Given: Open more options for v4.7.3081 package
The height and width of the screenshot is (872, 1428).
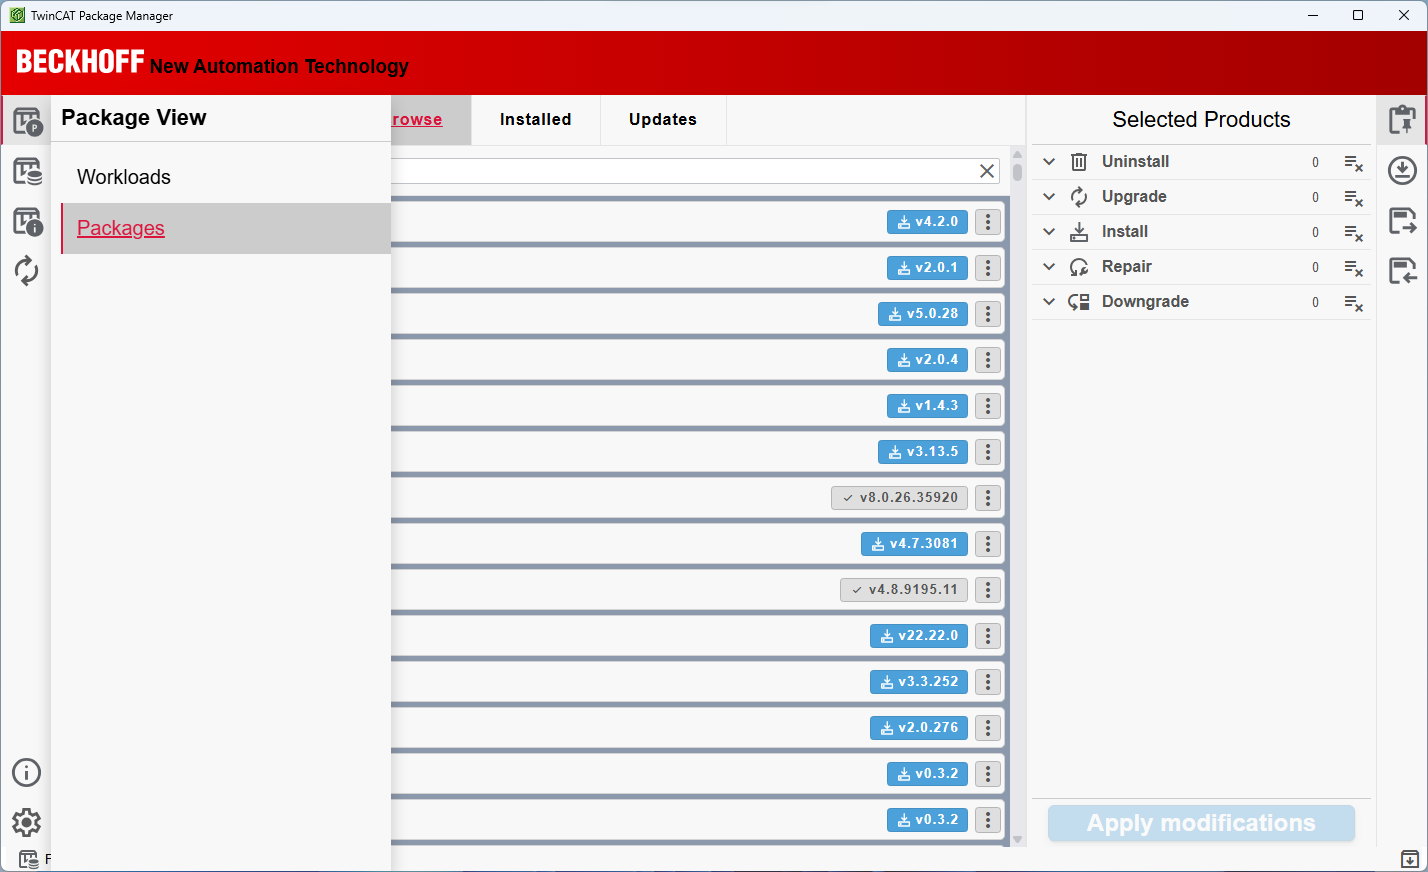Looking at the screenshot, I should click(988, 544).
